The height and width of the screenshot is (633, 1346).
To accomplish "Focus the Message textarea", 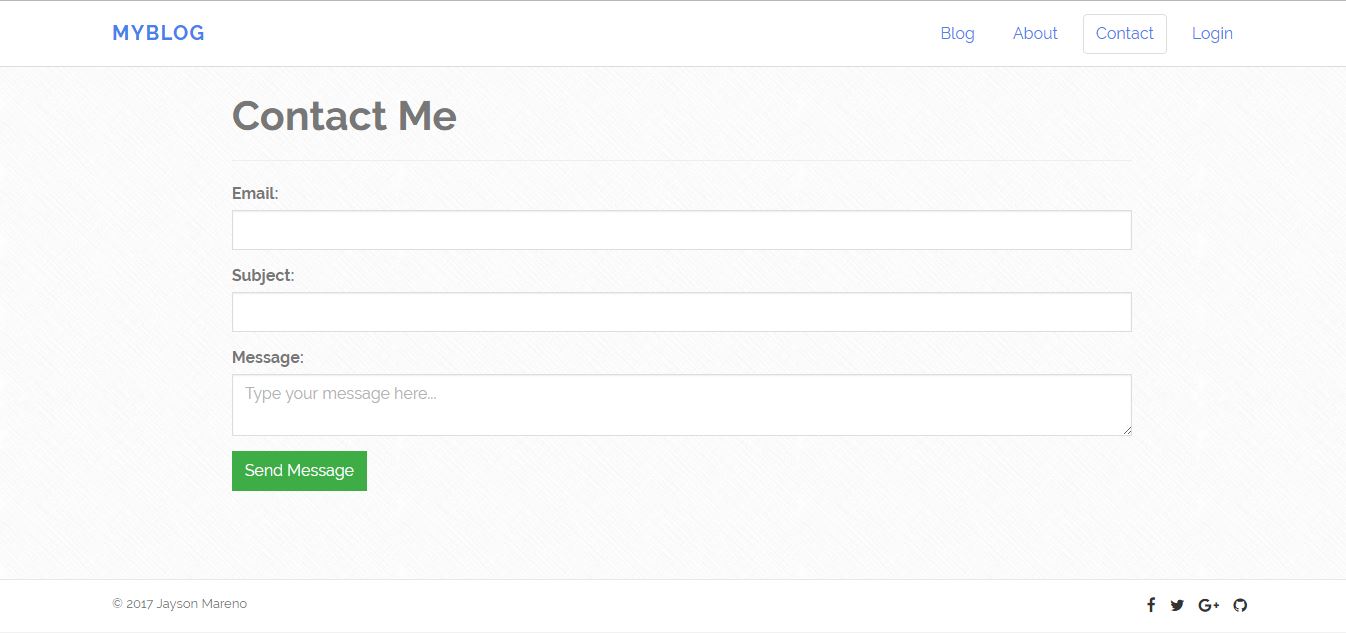I will coord(681,405).
